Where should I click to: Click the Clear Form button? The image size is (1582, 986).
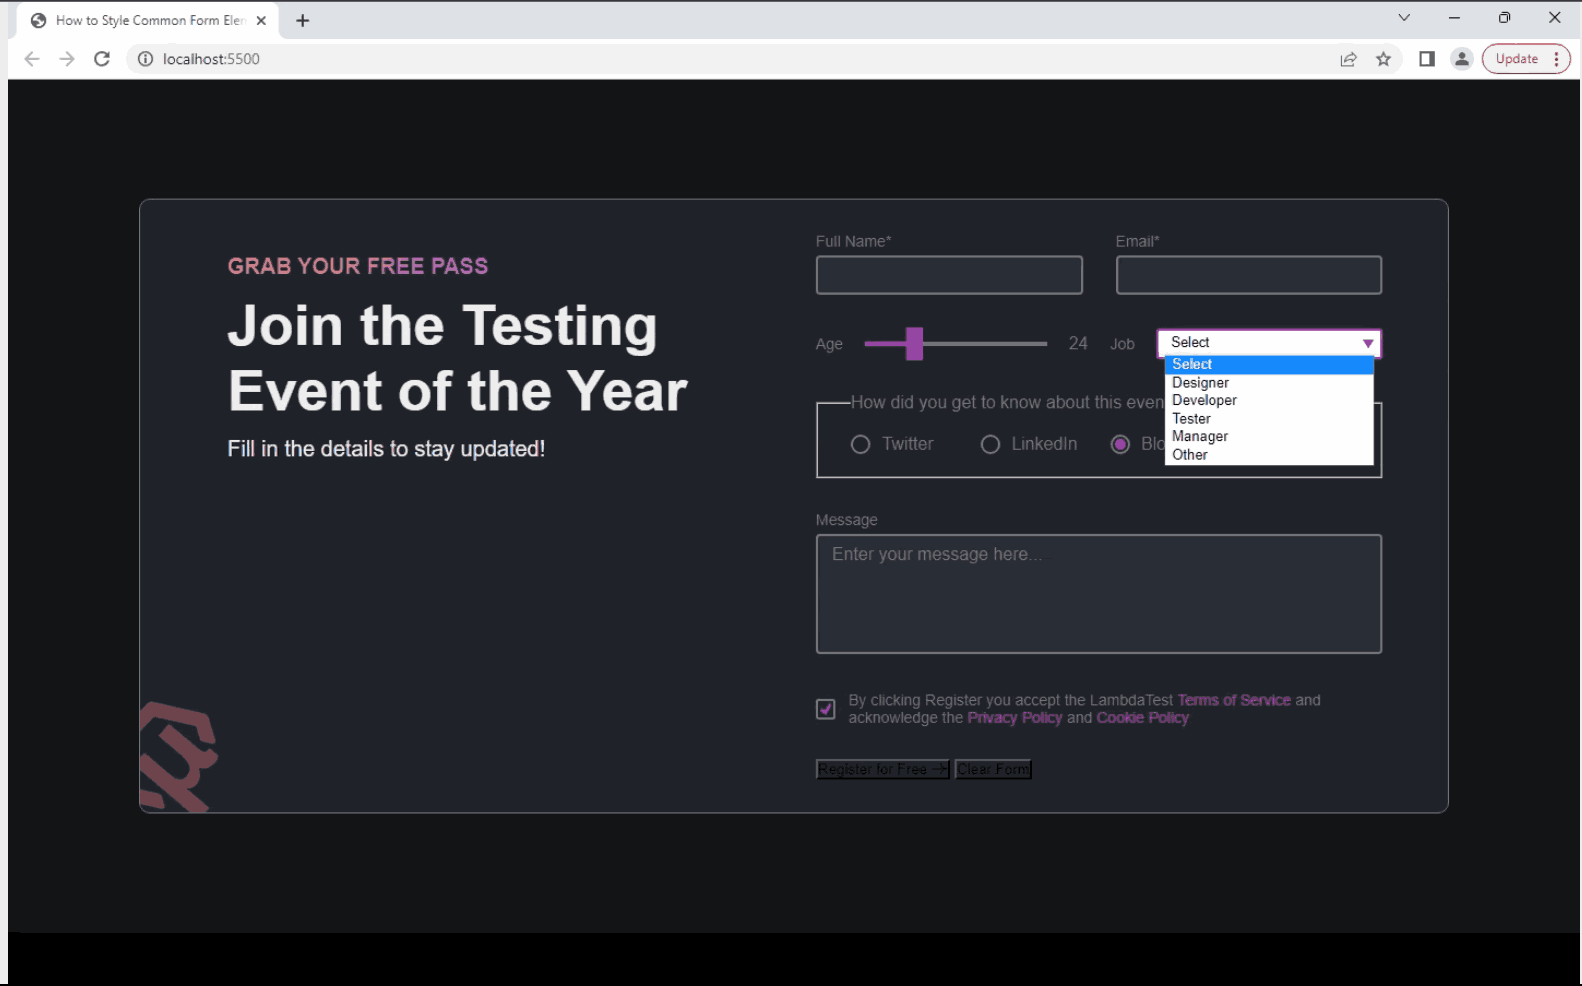coord(993,769)
